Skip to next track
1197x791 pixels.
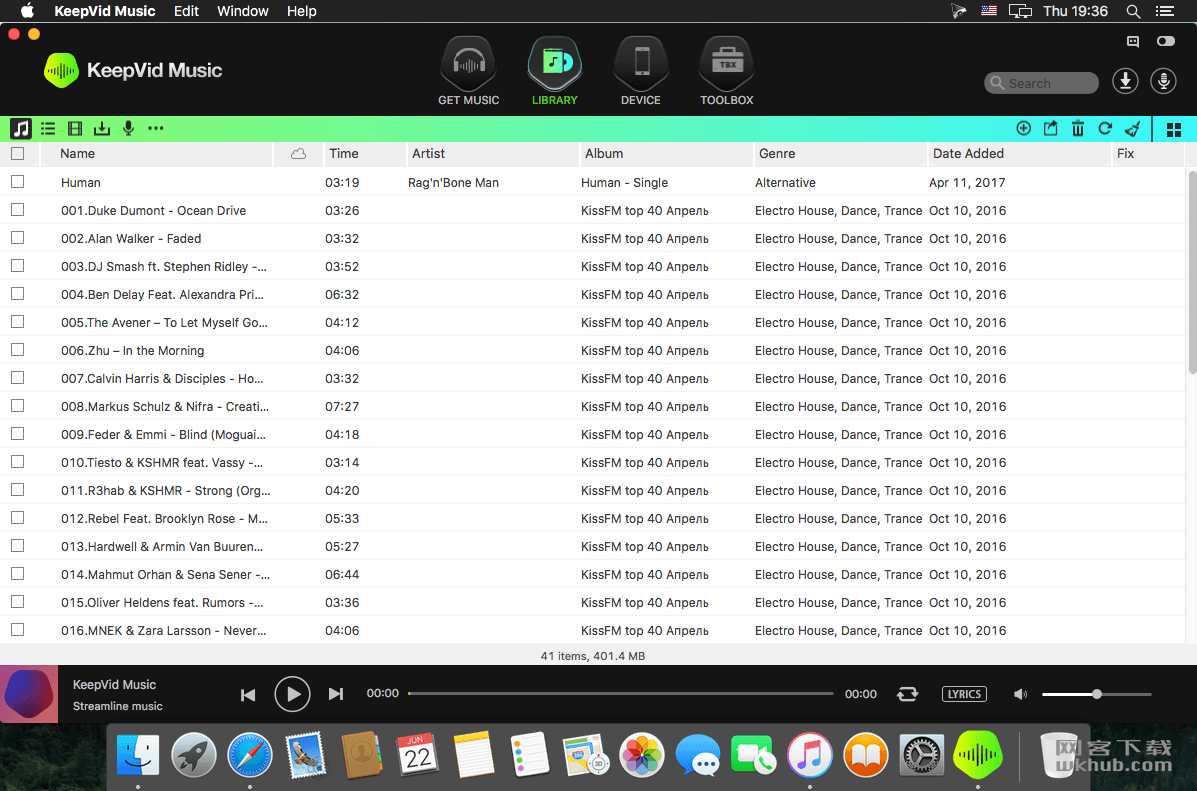pos(336,694)
